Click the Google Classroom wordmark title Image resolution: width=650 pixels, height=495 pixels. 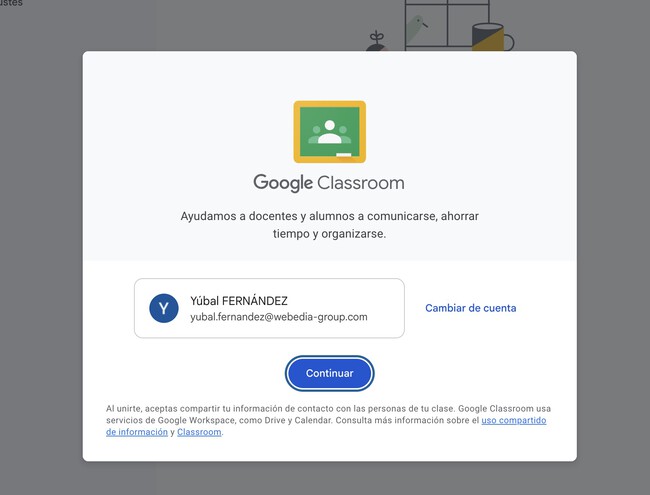tap(329, 183)
